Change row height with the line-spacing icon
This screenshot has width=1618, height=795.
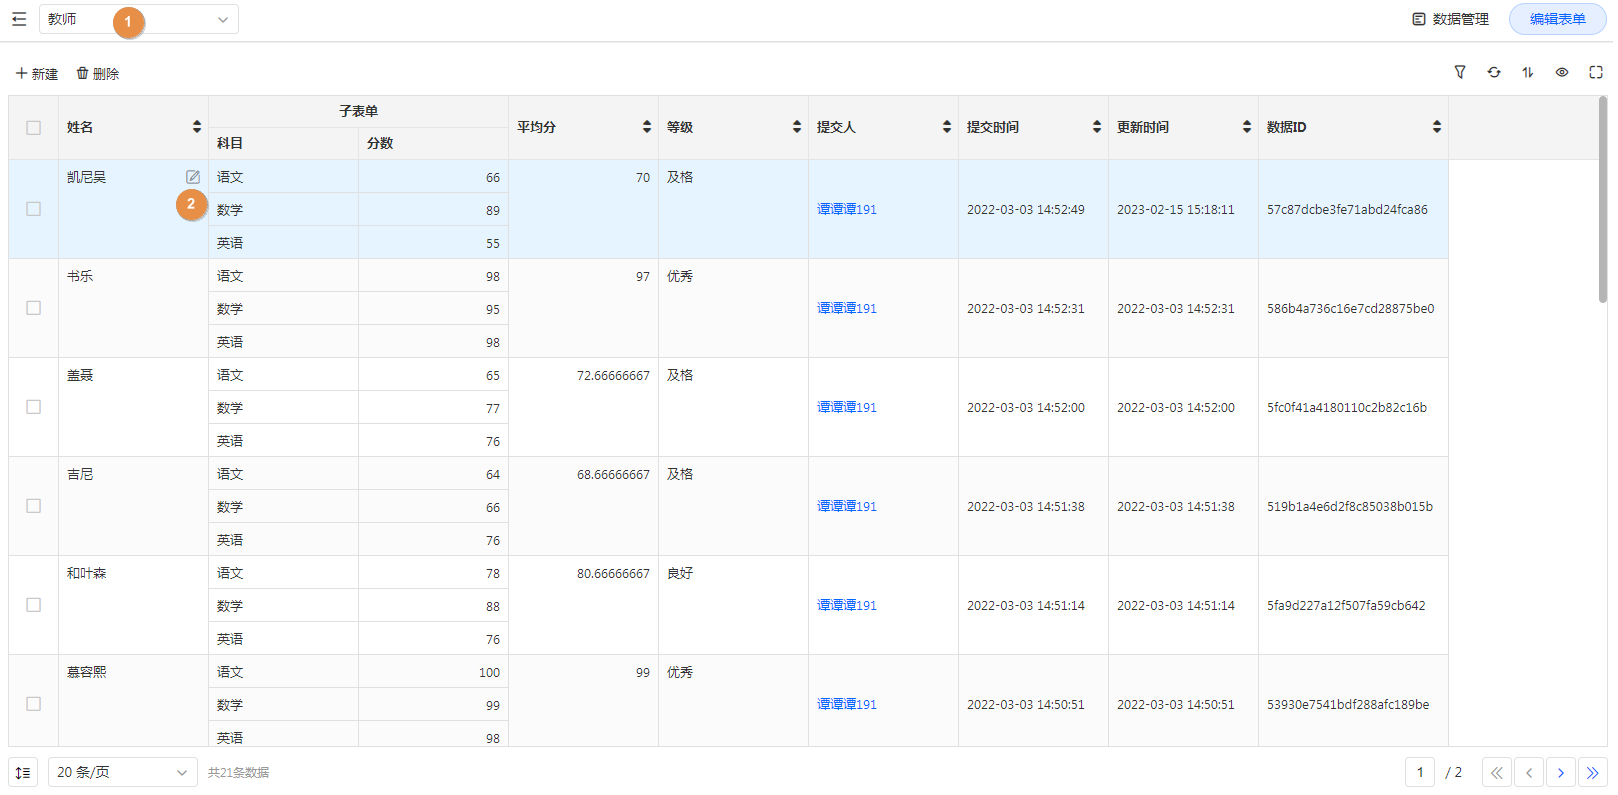point(23,773)
